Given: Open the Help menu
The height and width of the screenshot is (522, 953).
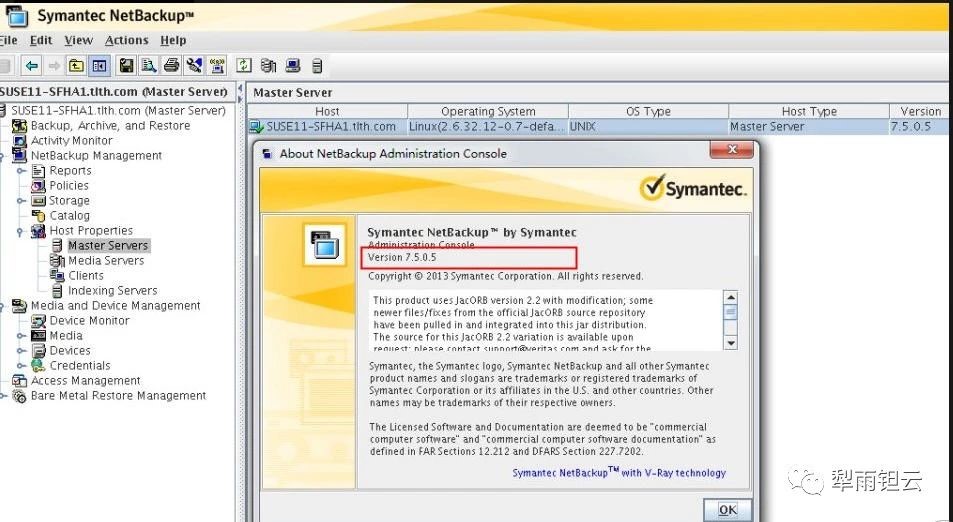Looking at the screenshot, I should coord(173,40).
